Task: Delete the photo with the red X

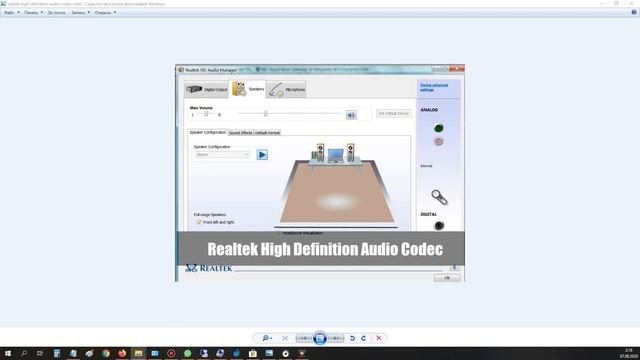Action: pyautogui.click(x=379, y=338)
